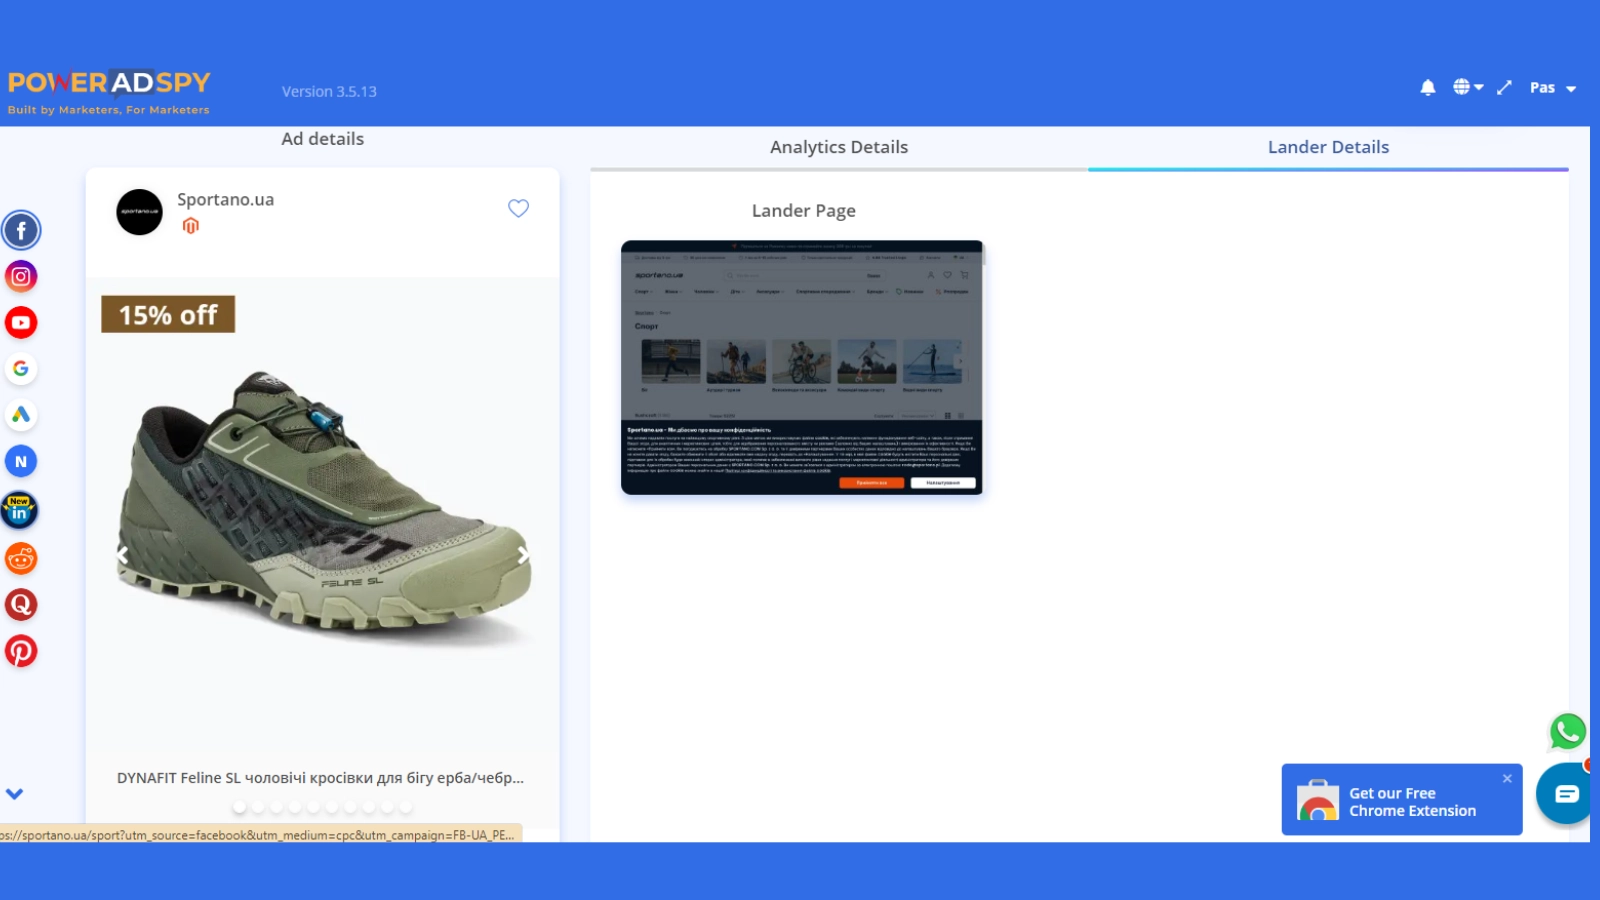The height and width of the screenshot is (900, 1600).
Task: Open the Google Ads (GDN) sidebar icon
Action: 21,415
